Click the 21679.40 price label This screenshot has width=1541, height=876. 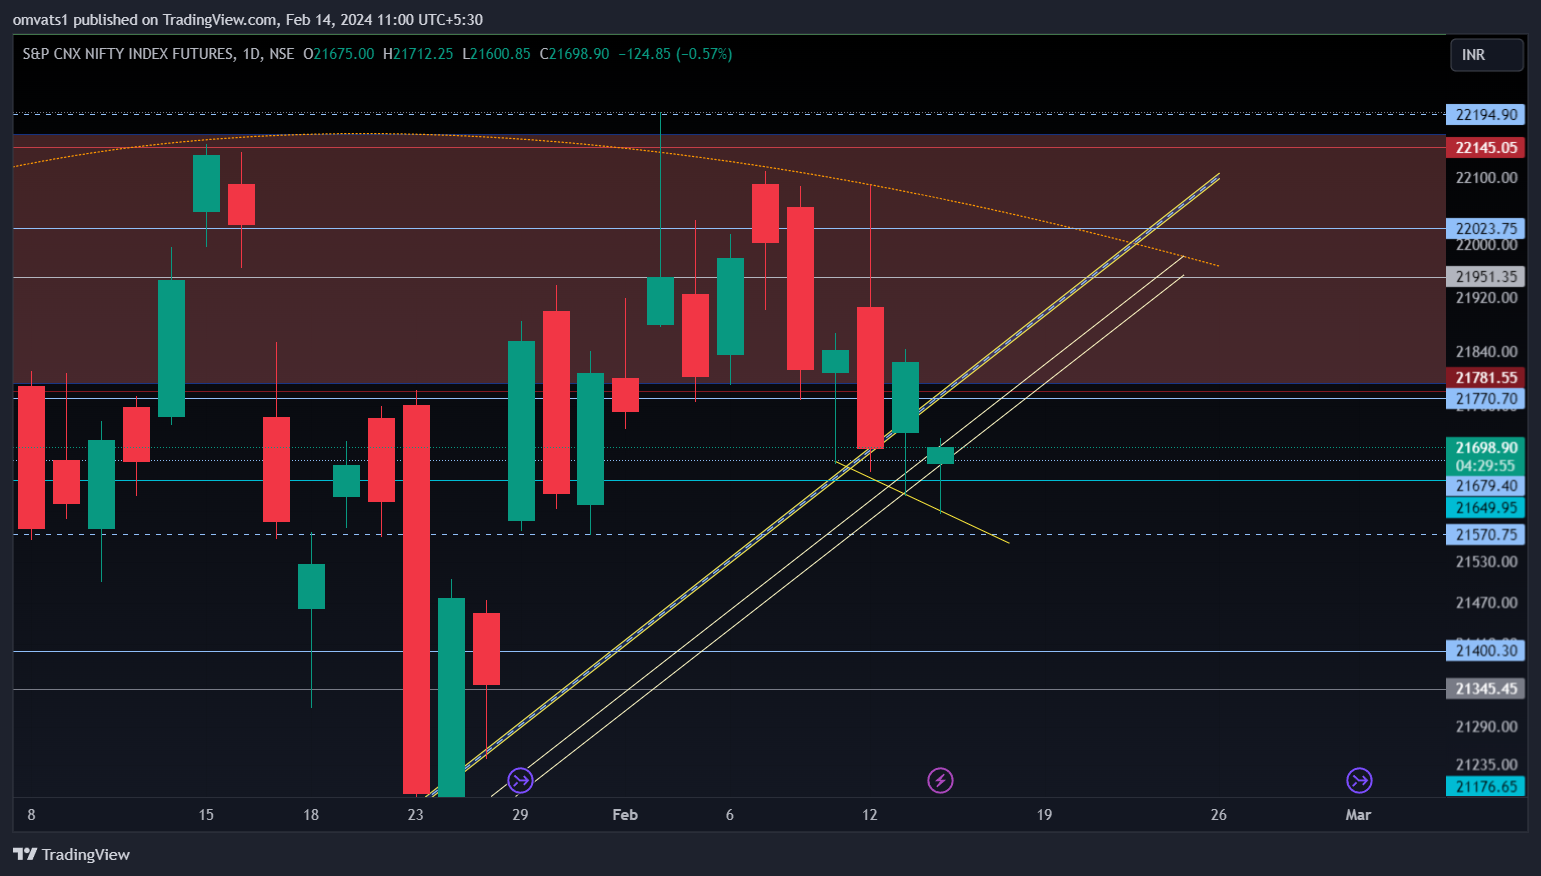pyautogui.click(x=1486, y=485)
